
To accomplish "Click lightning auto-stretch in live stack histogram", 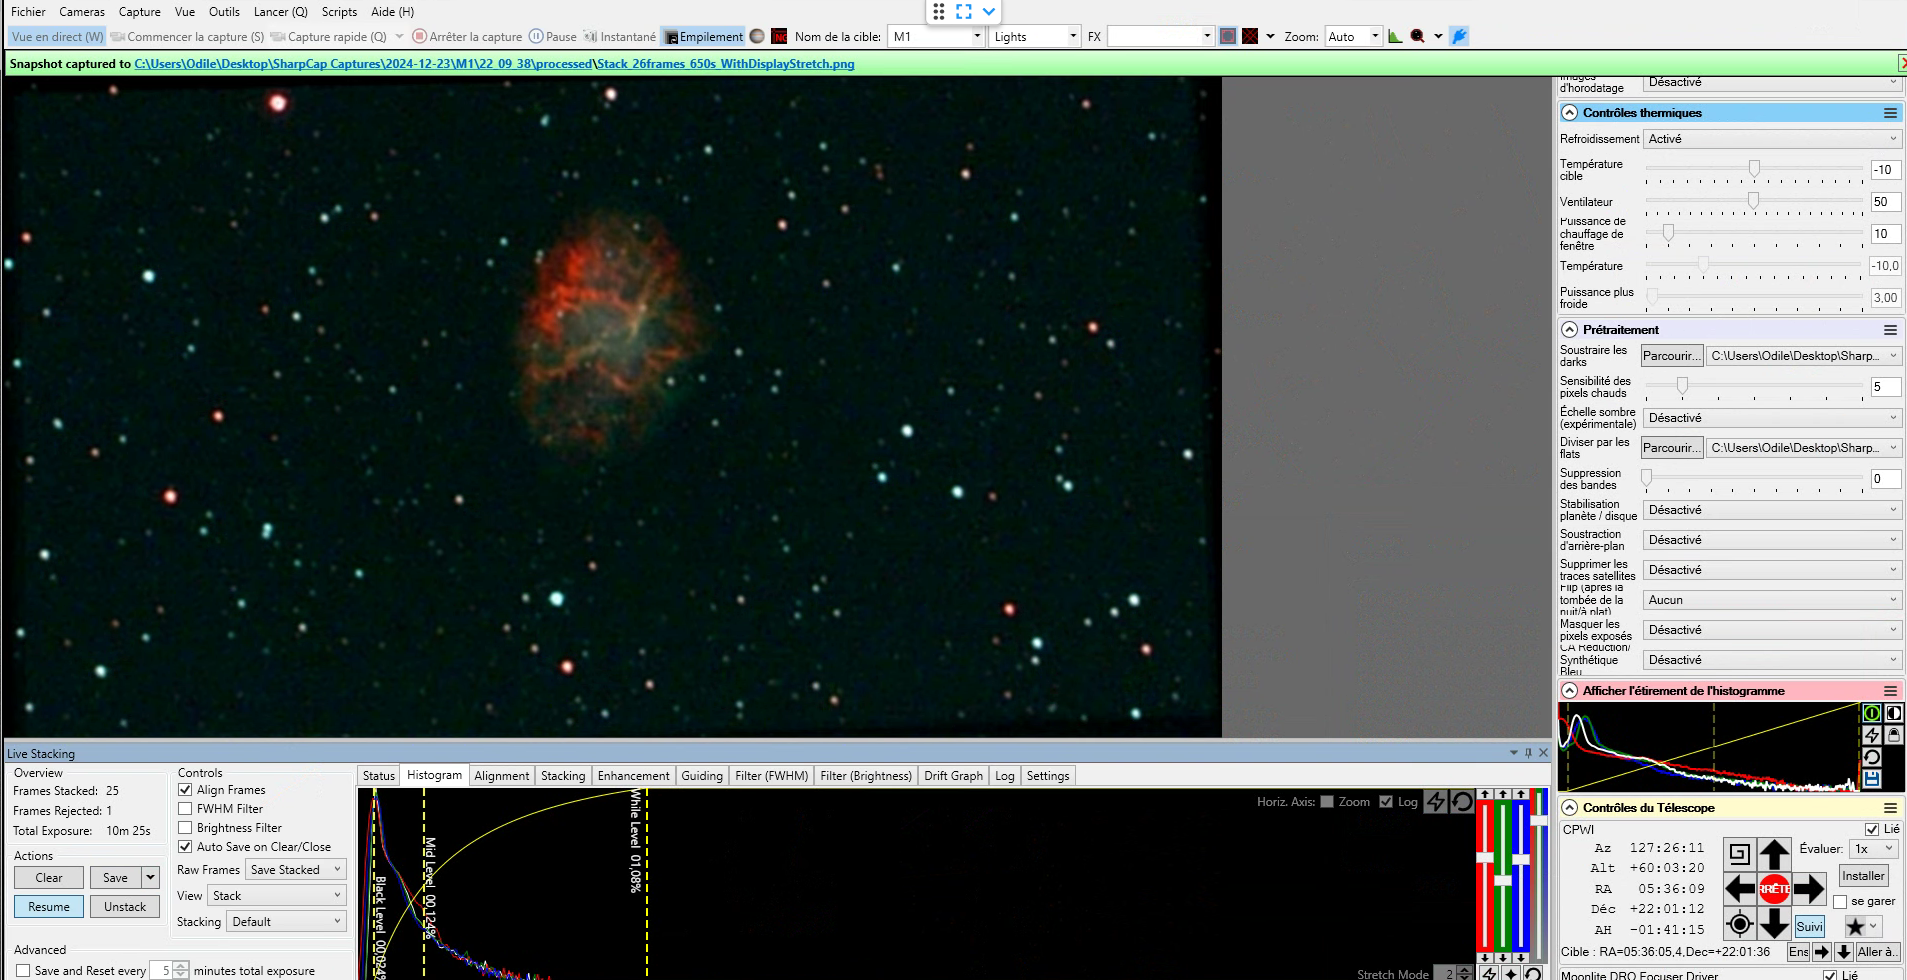I will (1436, 801).
